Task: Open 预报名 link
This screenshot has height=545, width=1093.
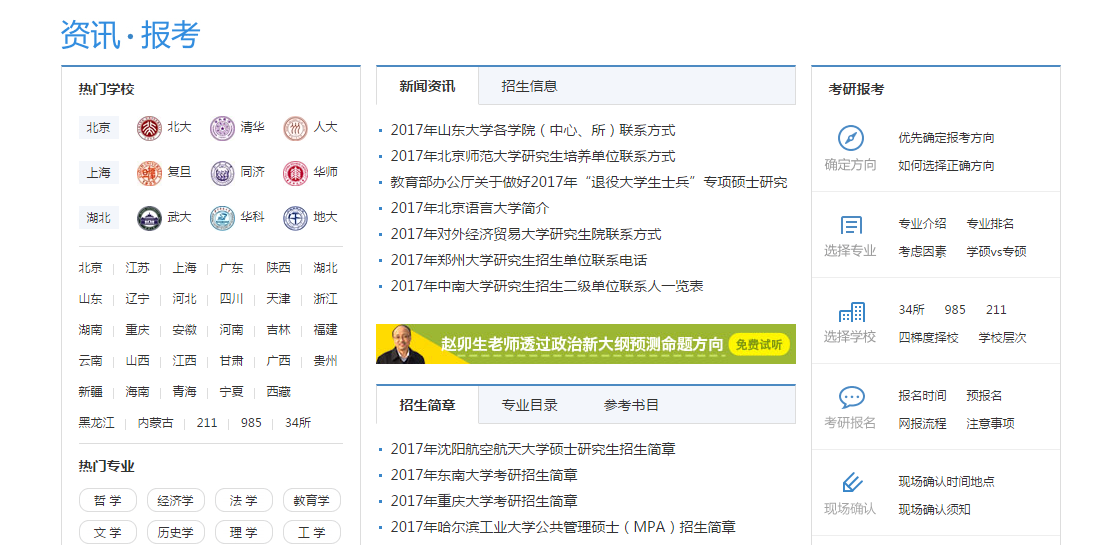Action: point(984,396)
